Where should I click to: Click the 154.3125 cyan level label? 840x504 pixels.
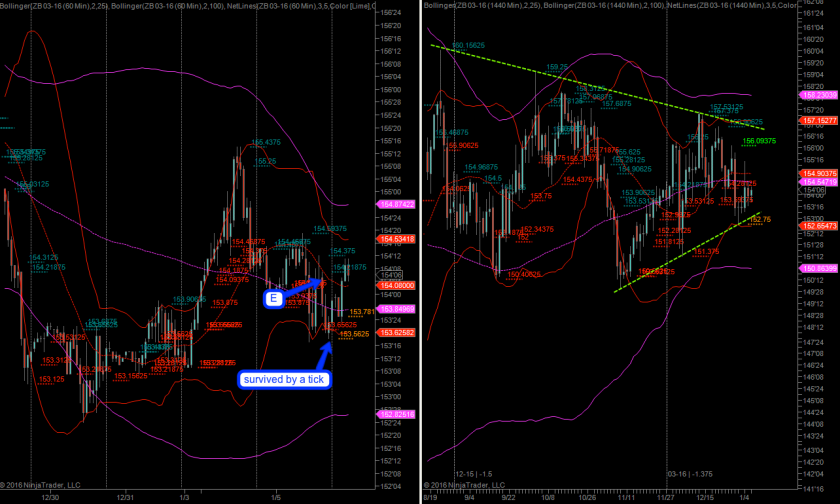pos(43,258)
